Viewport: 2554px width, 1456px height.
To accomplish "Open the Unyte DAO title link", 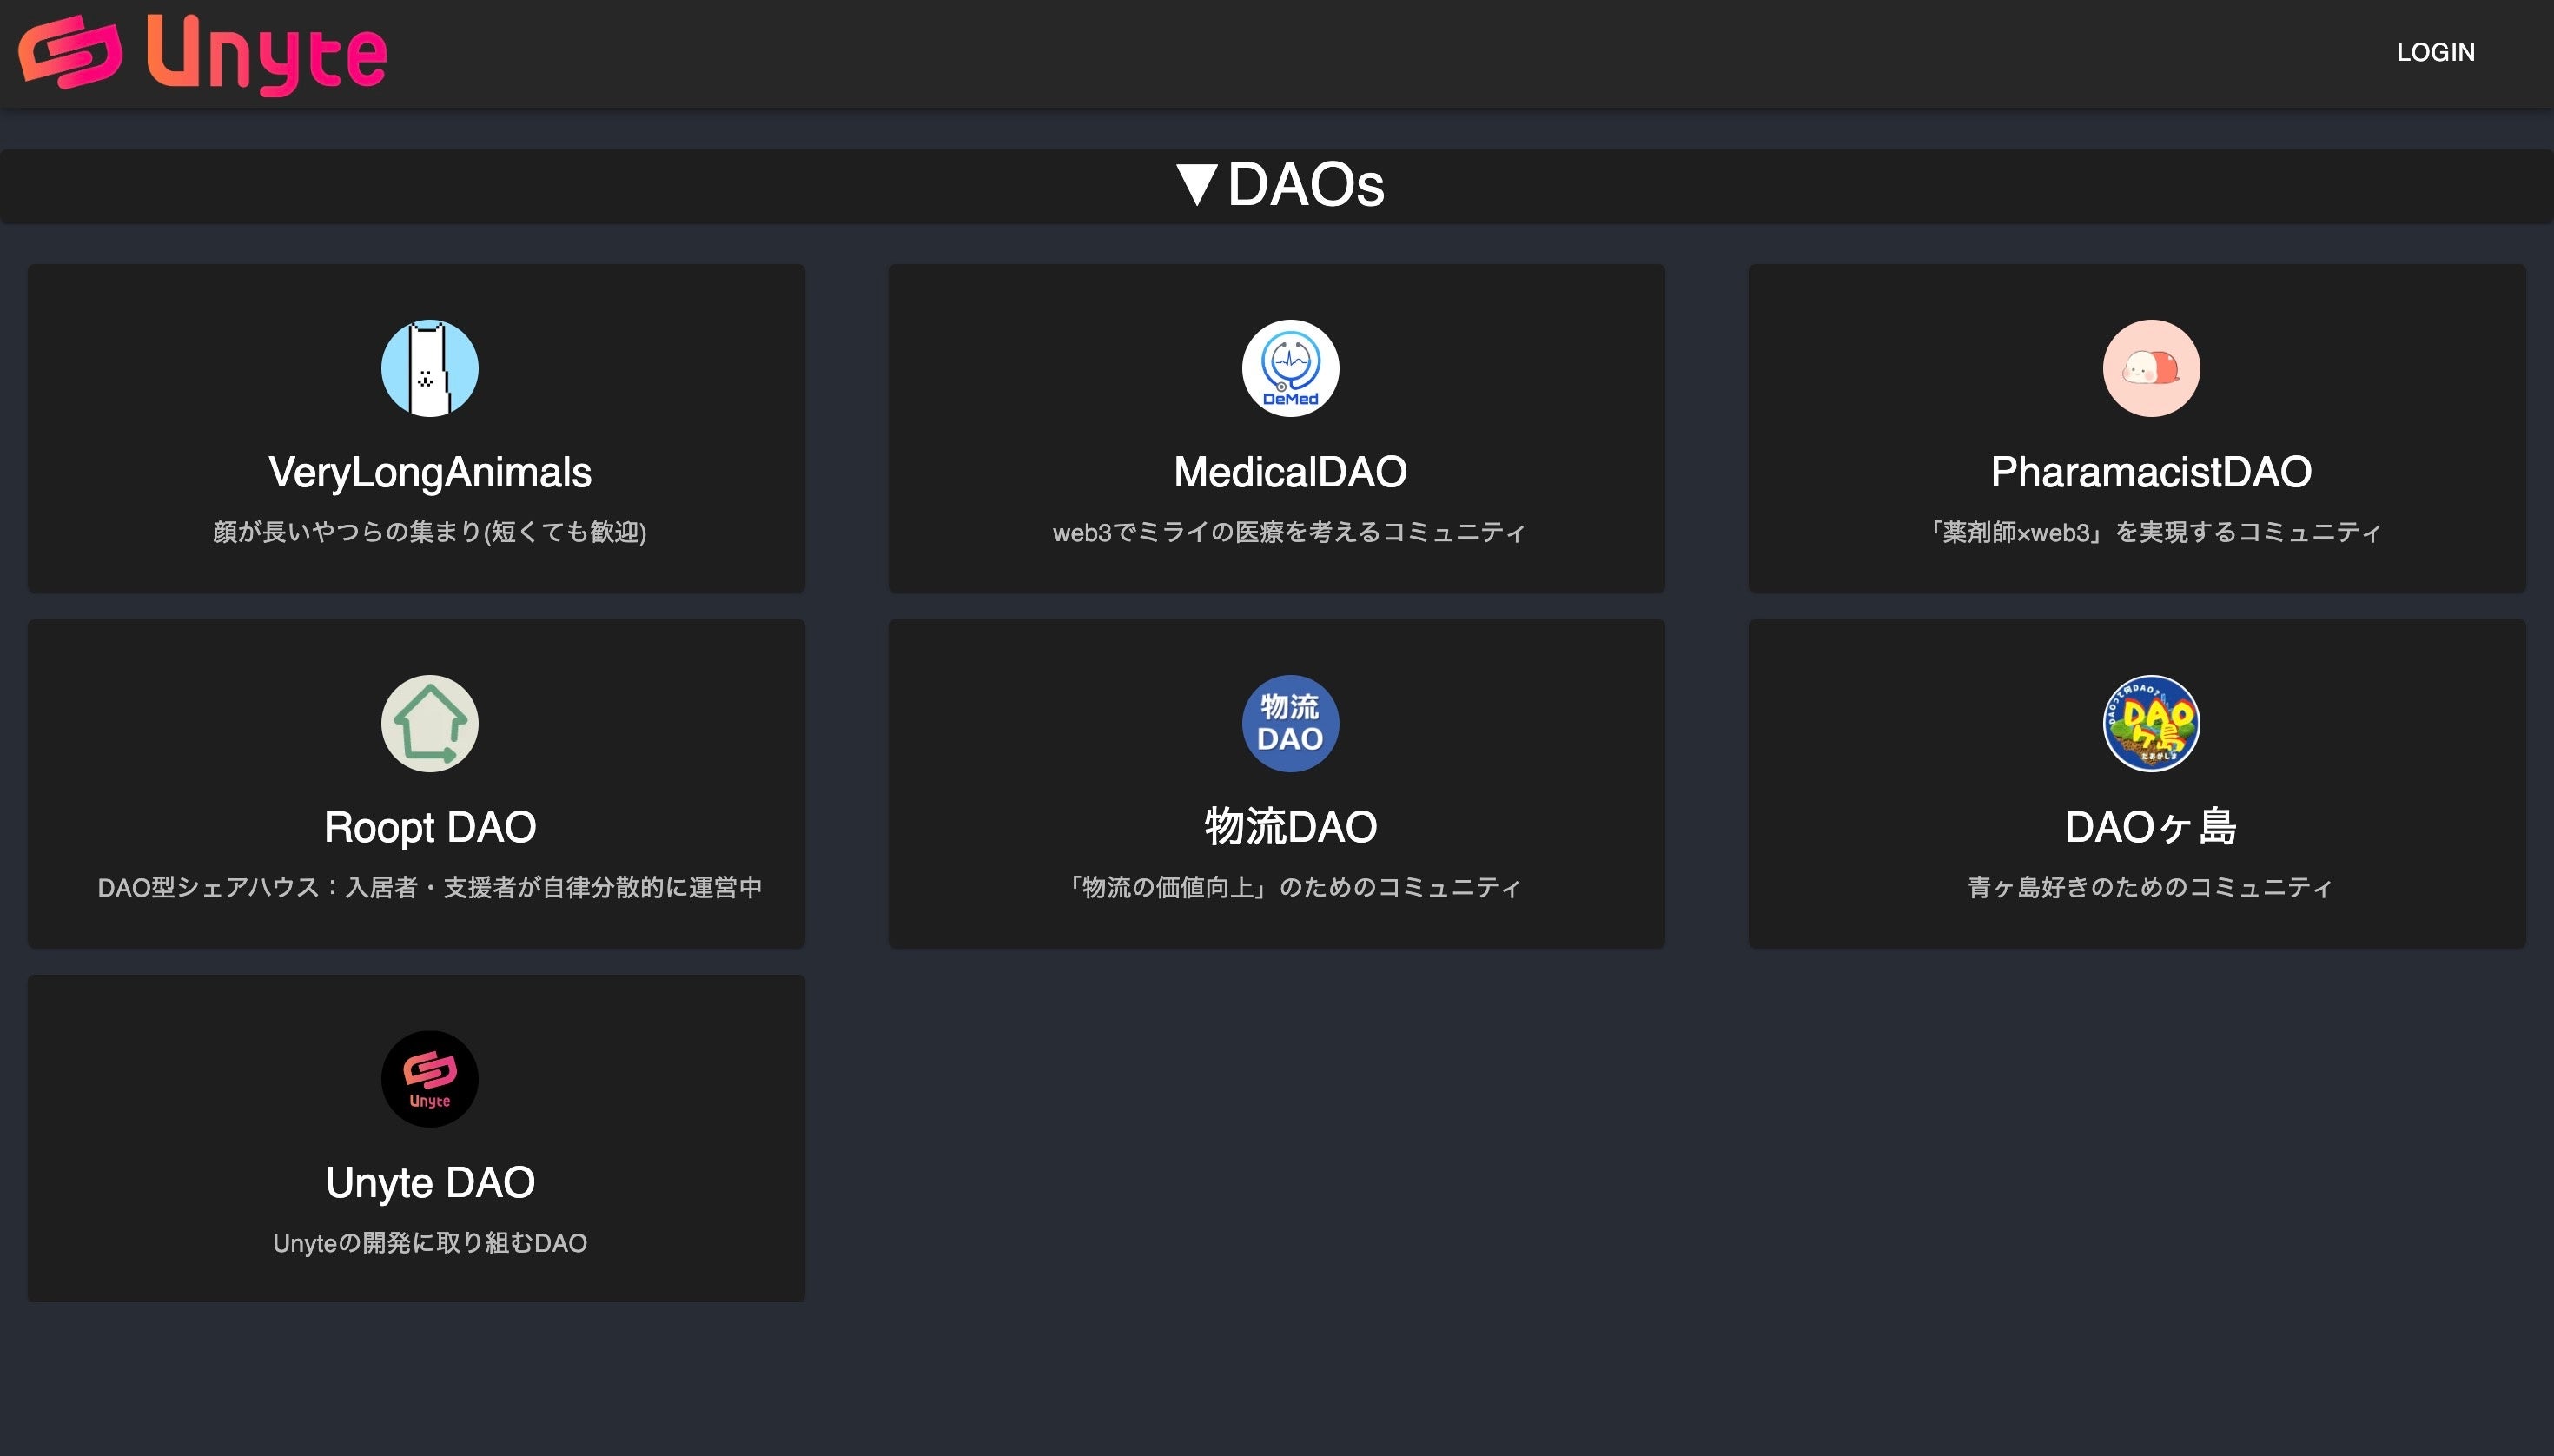I will tap(429, 1183).
